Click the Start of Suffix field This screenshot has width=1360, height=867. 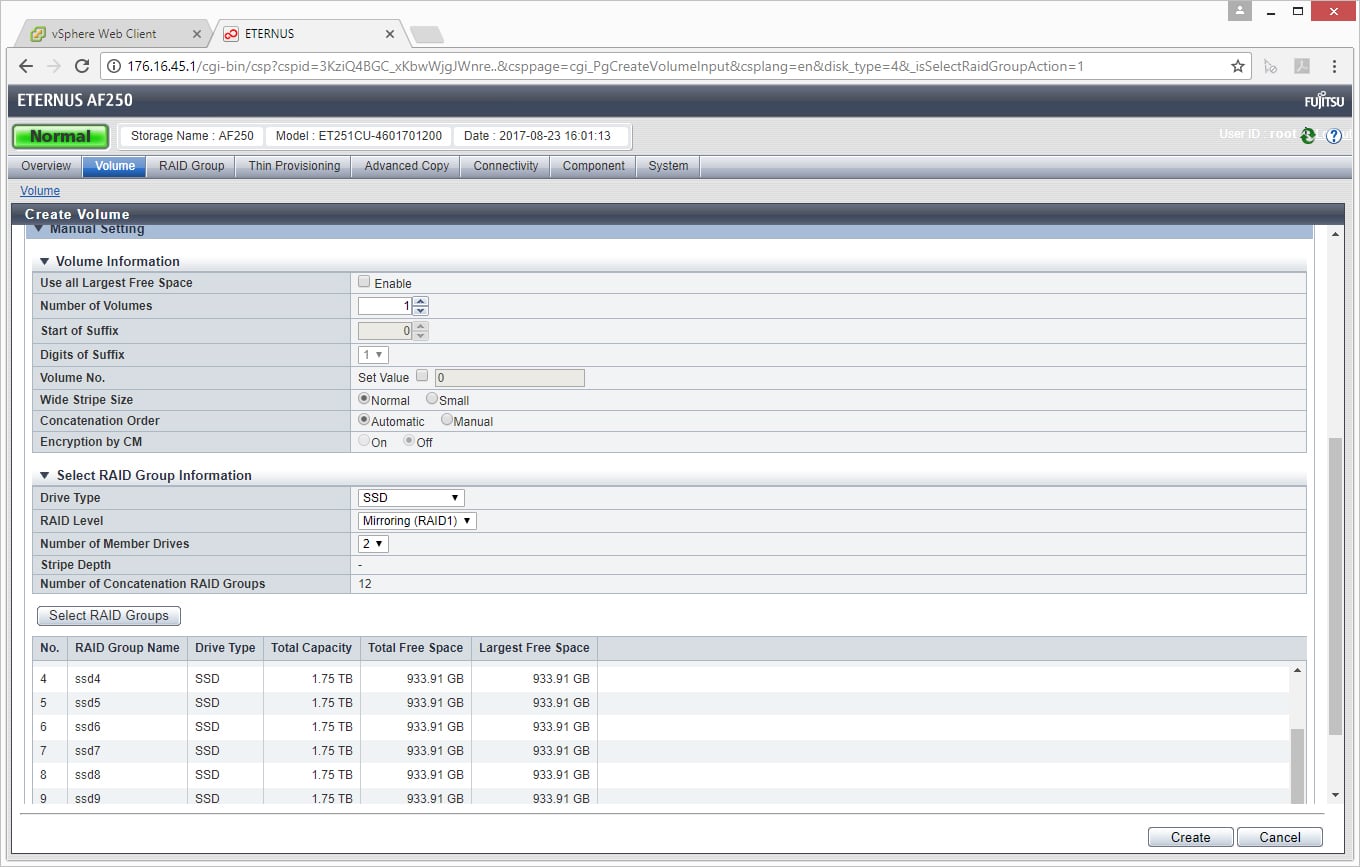coord(385,330)
